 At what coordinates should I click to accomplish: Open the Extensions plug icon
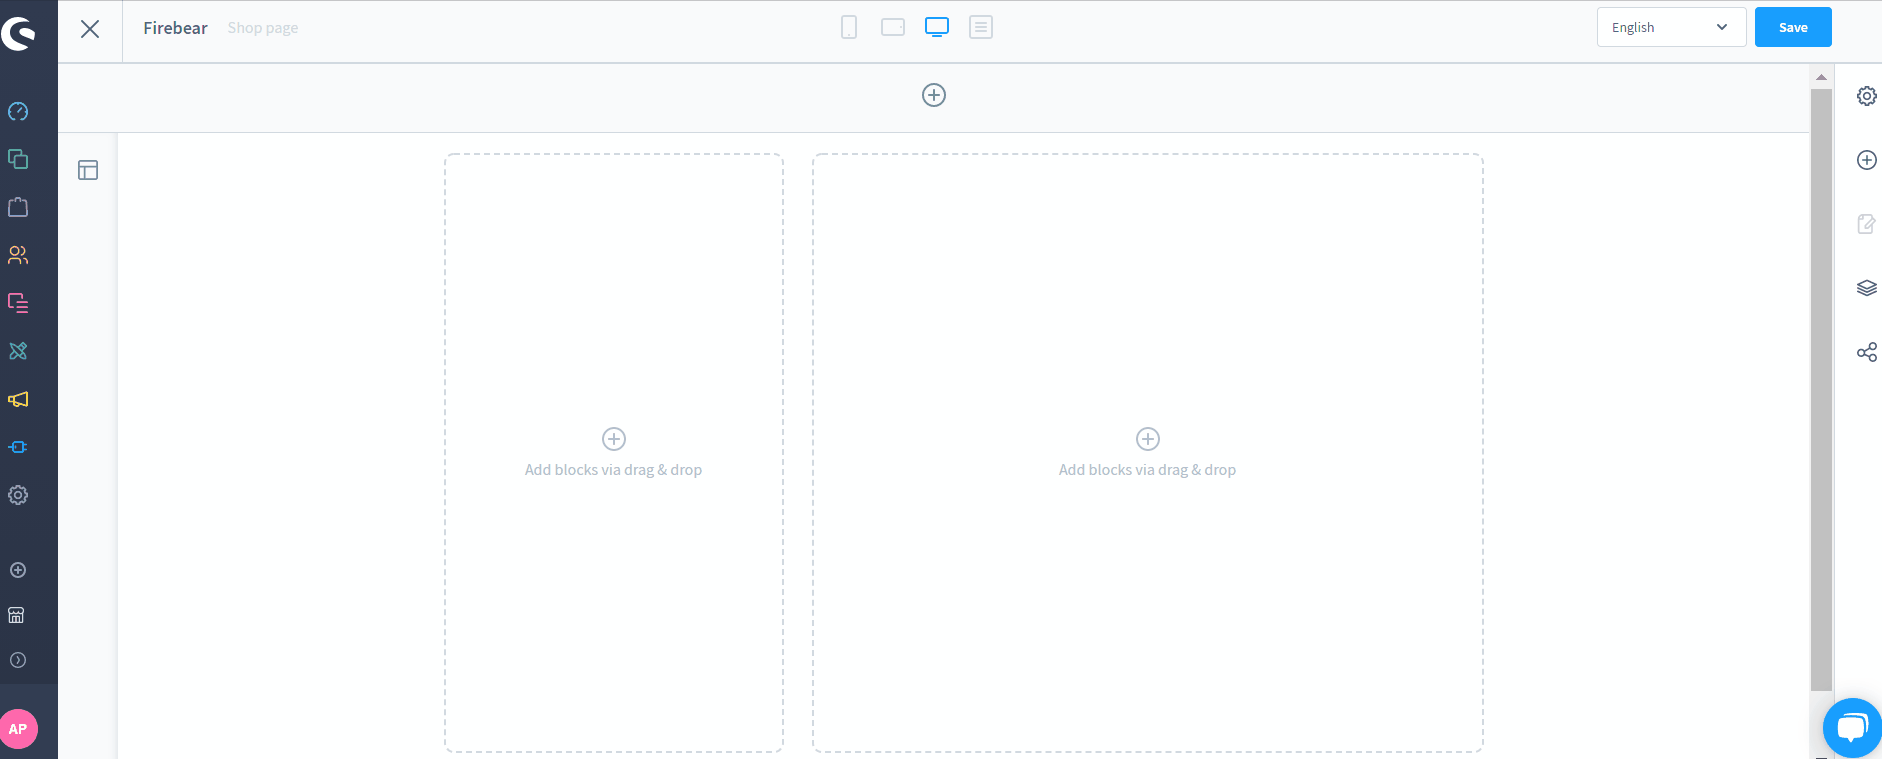18,447
